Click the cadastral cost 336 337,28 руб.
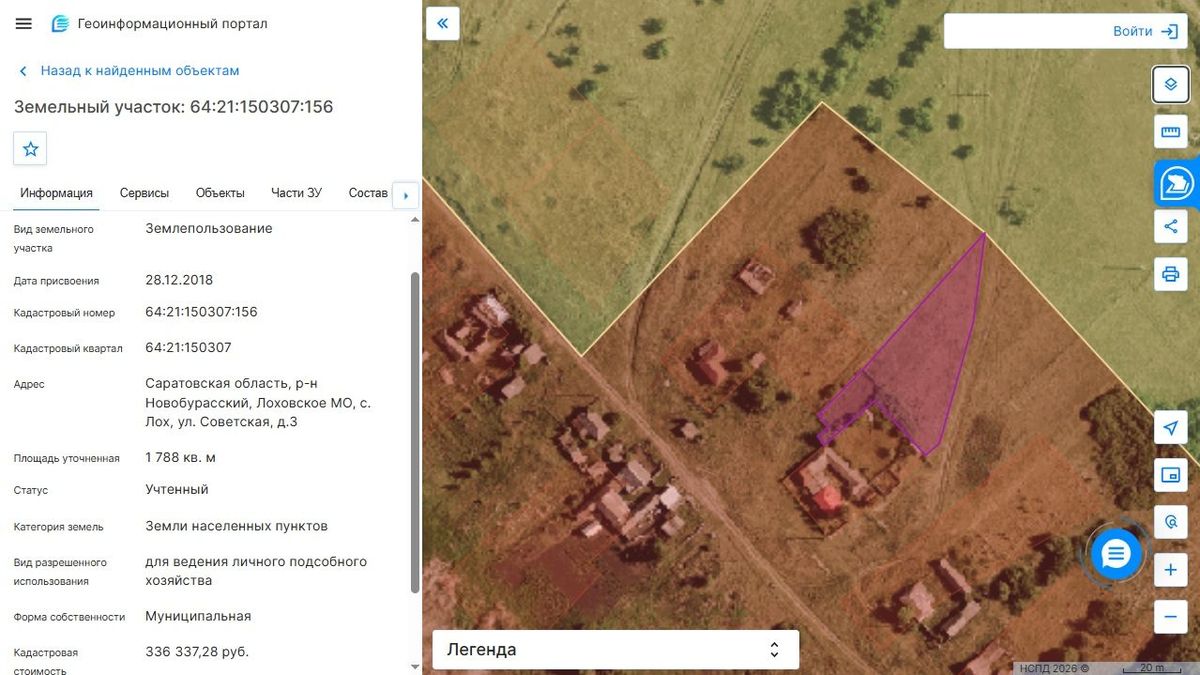 pyautogui.click(x=197, y=652)
